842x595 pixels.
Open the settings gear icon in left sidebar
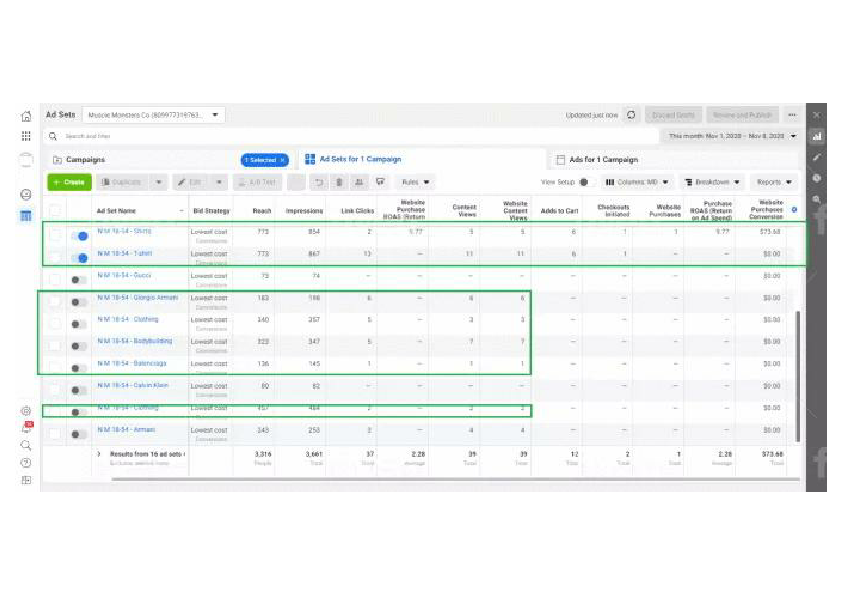click(x=26, y=411)
